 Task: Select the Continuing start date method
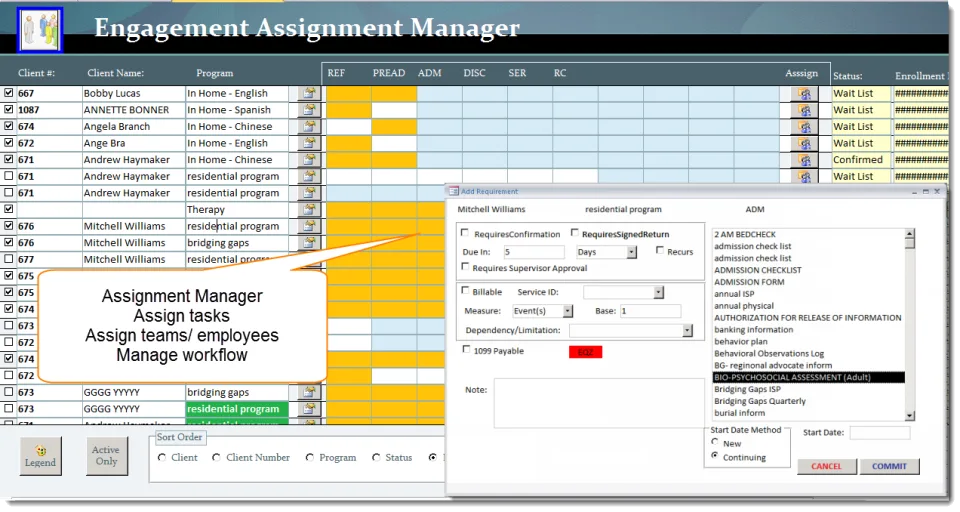coord(715,456)
